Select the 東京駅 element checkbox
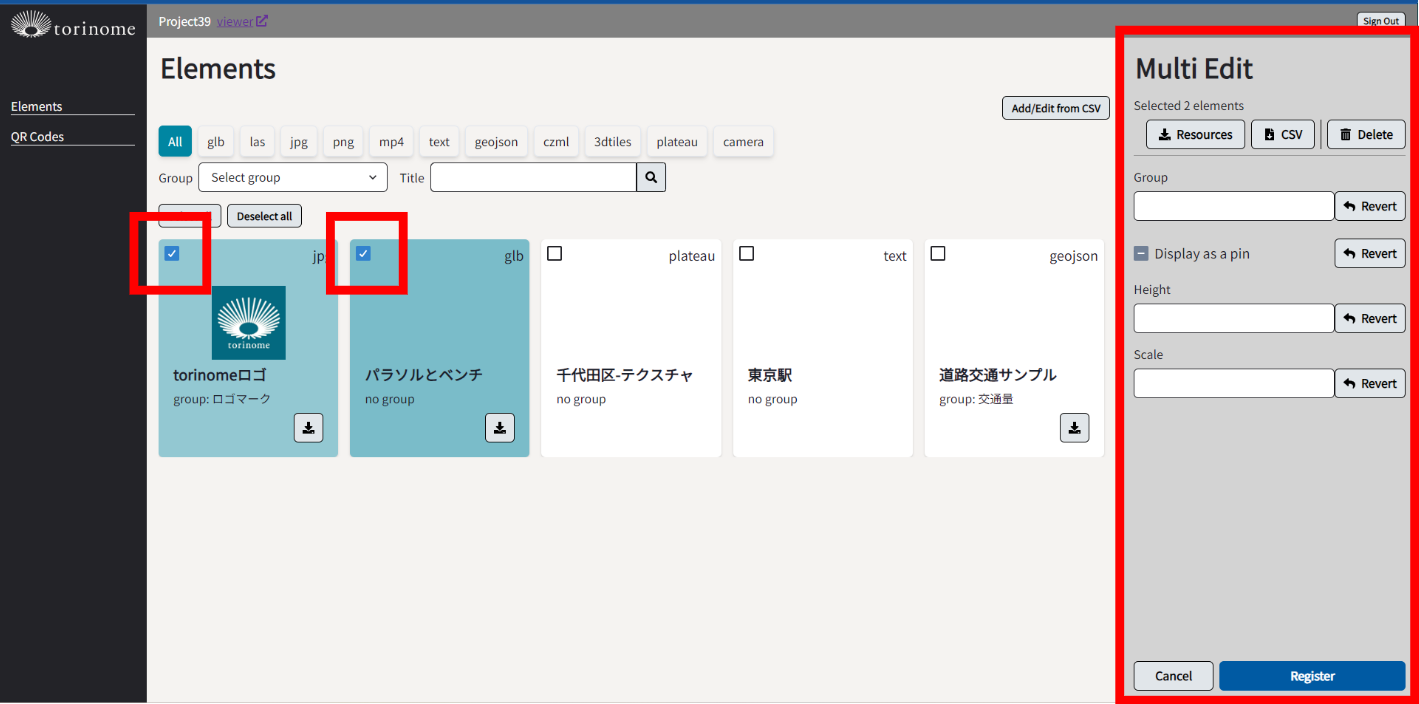The image size is (1419, 704). pos(746,254)
